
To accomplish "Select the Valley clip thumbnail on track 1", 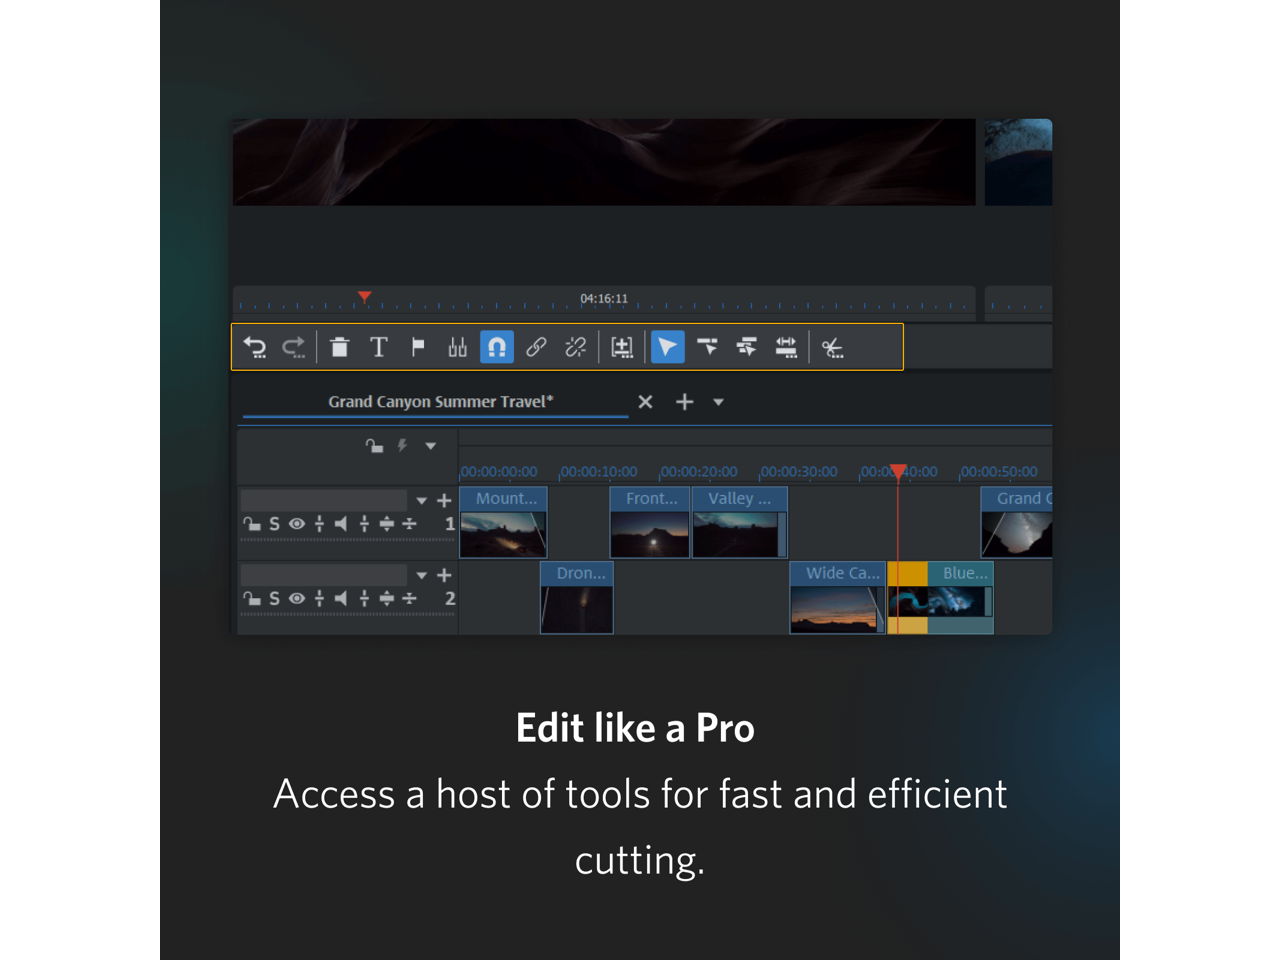I will click(737, 533).
